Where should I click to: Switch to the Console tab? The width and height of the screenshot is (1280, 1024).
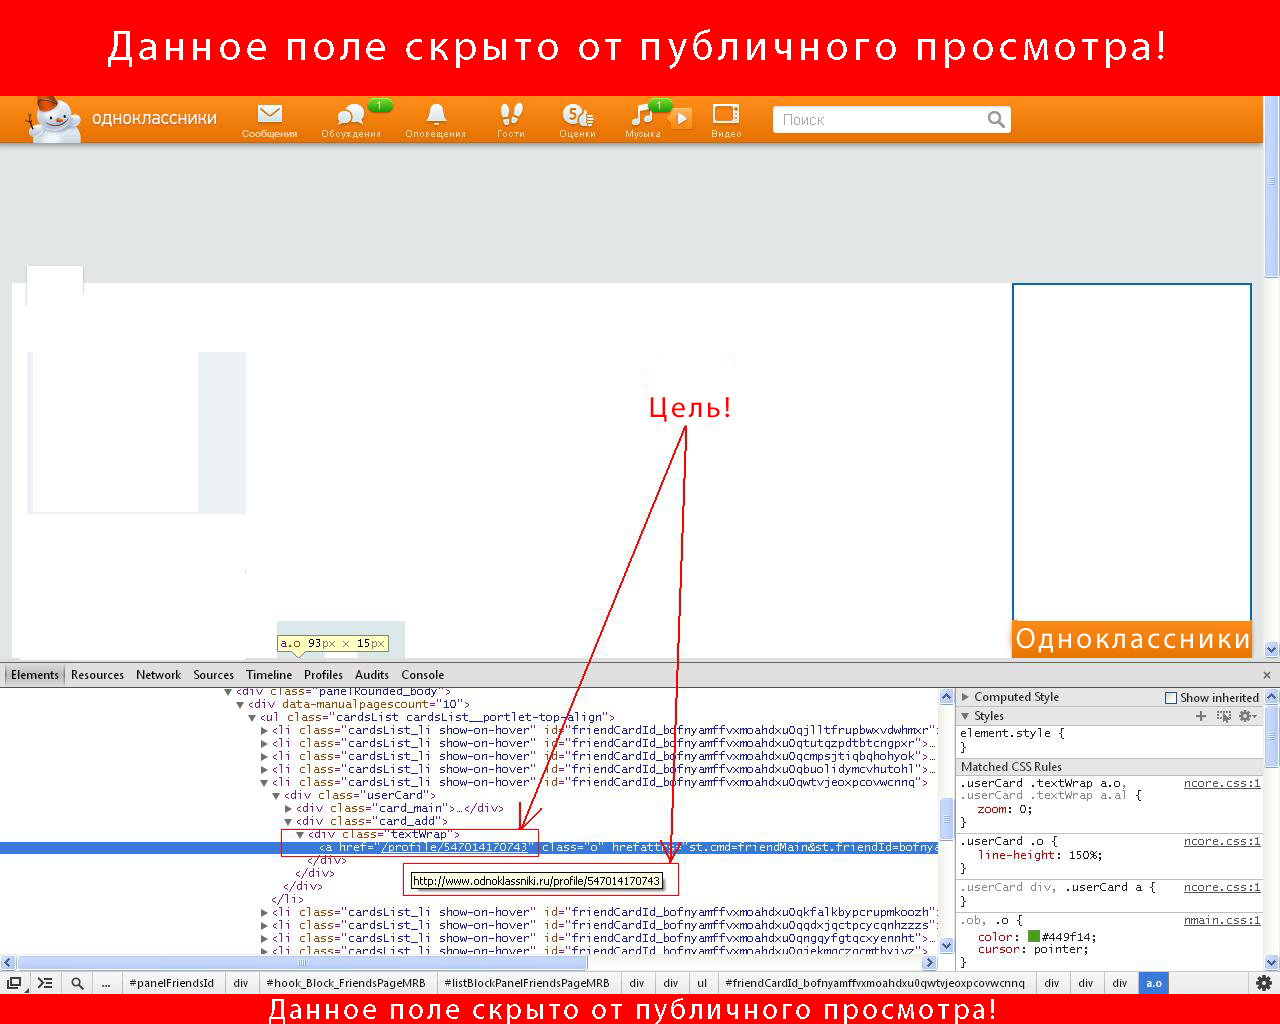click(422, 675)
